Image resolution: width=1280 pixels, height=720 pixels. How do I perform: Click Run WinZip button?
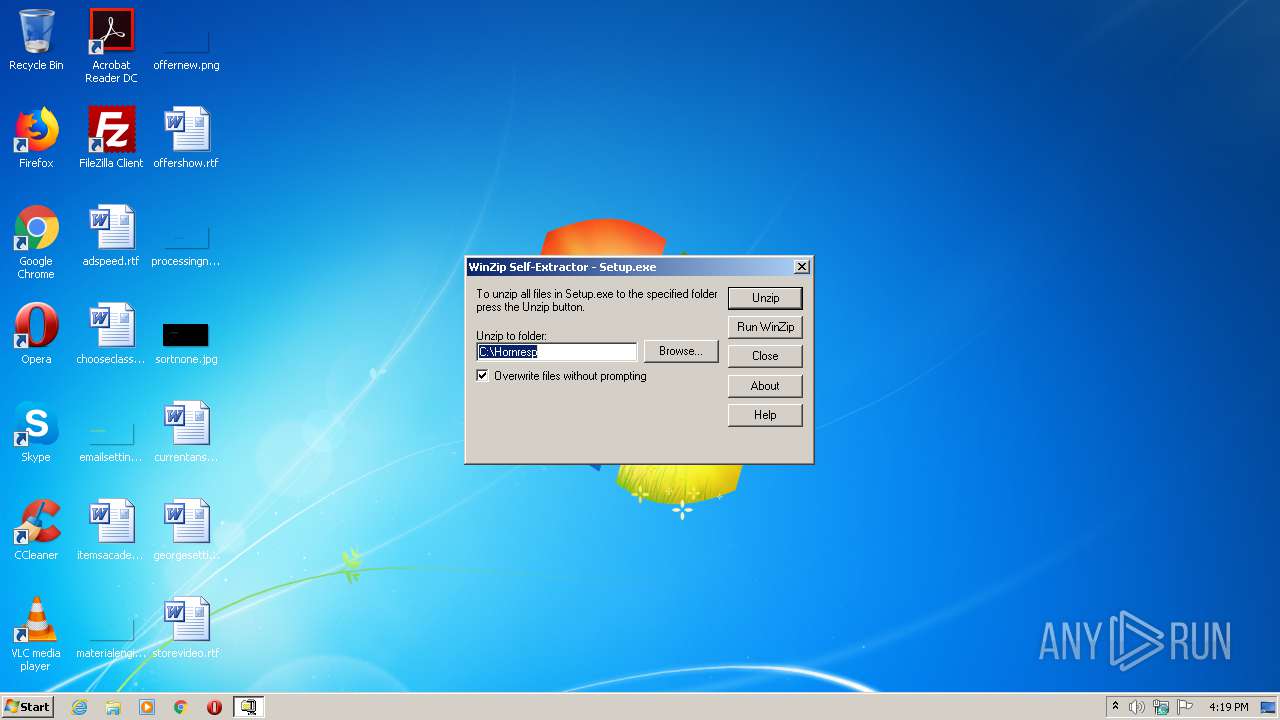point(765,327)
